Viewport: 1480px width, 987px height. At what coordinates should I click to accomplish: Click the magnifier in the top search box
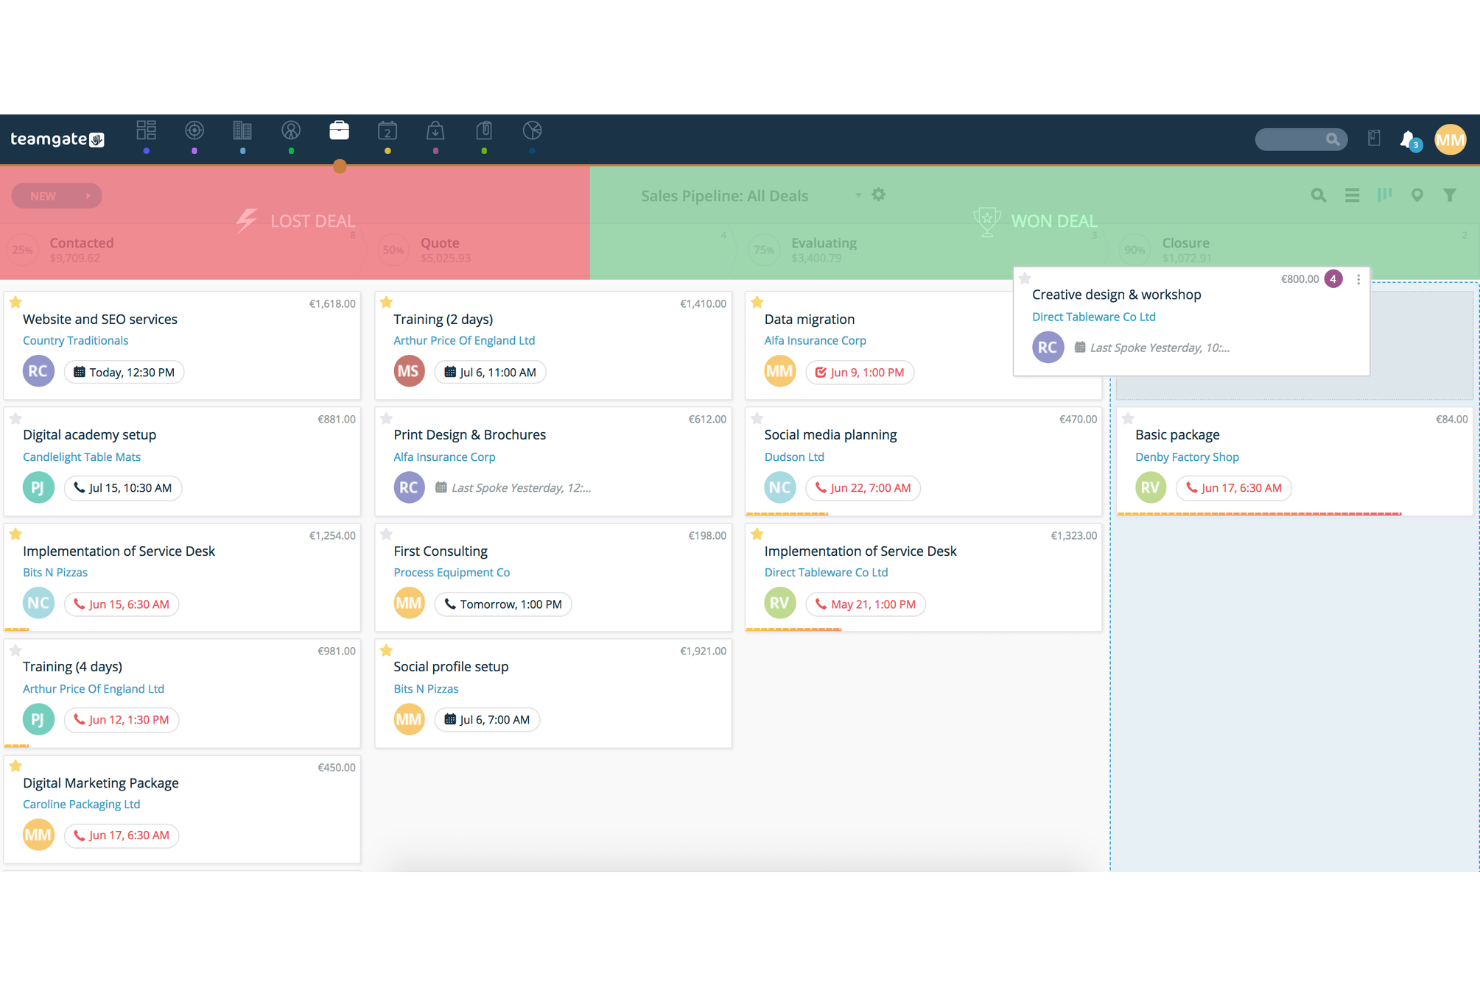tap(1332, 139)
